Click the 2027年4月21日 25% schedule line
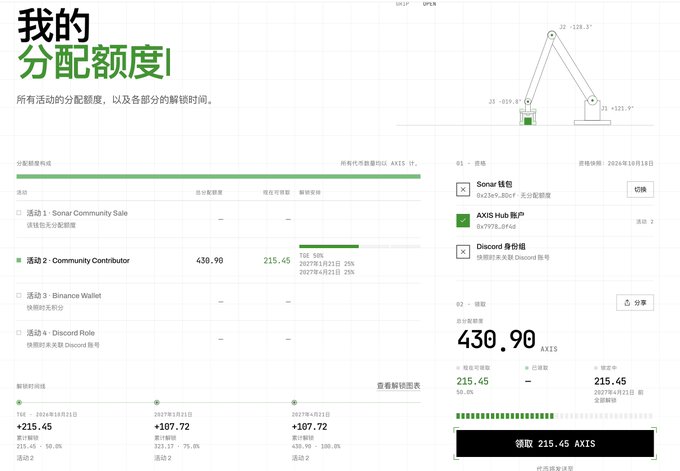Screen dimensions: 680x471 click(327, 272)
